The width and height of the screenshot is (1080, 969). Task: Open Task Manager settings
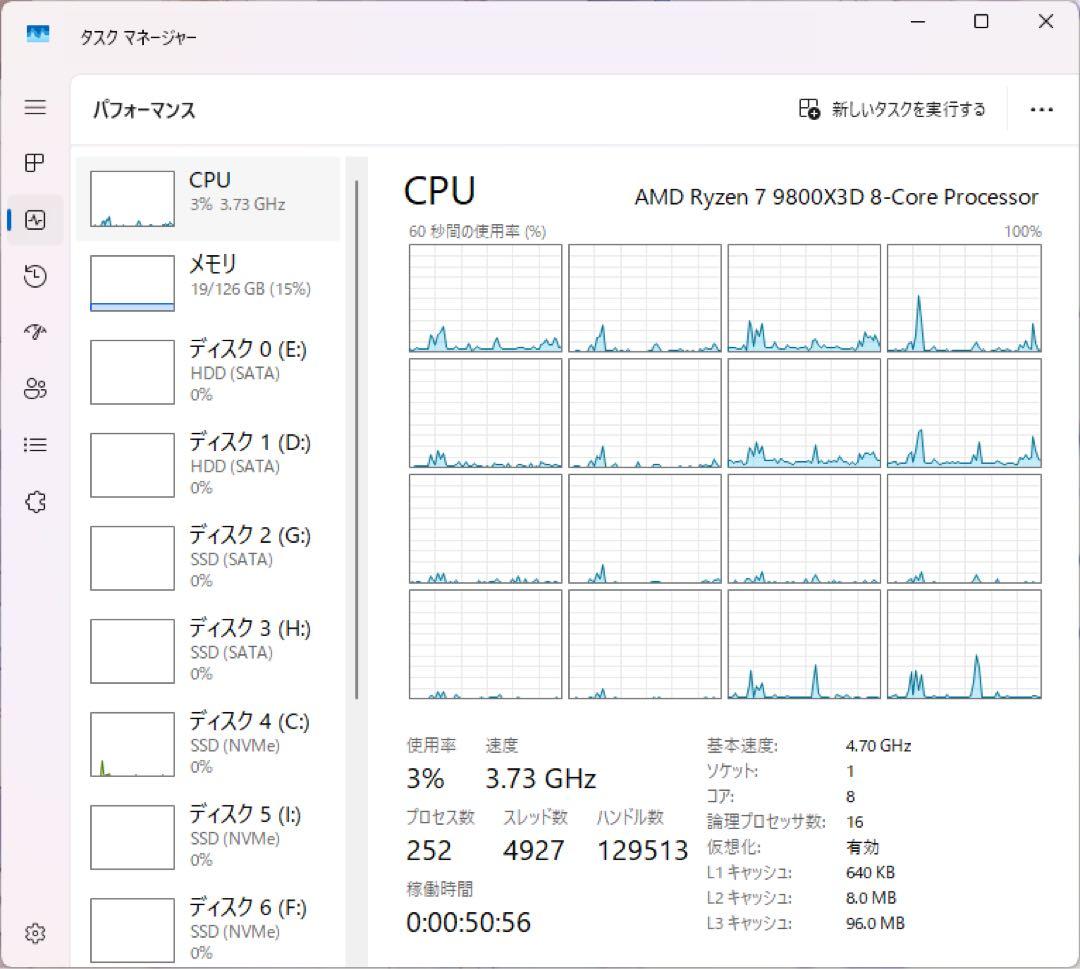click(x=35, y=933)
